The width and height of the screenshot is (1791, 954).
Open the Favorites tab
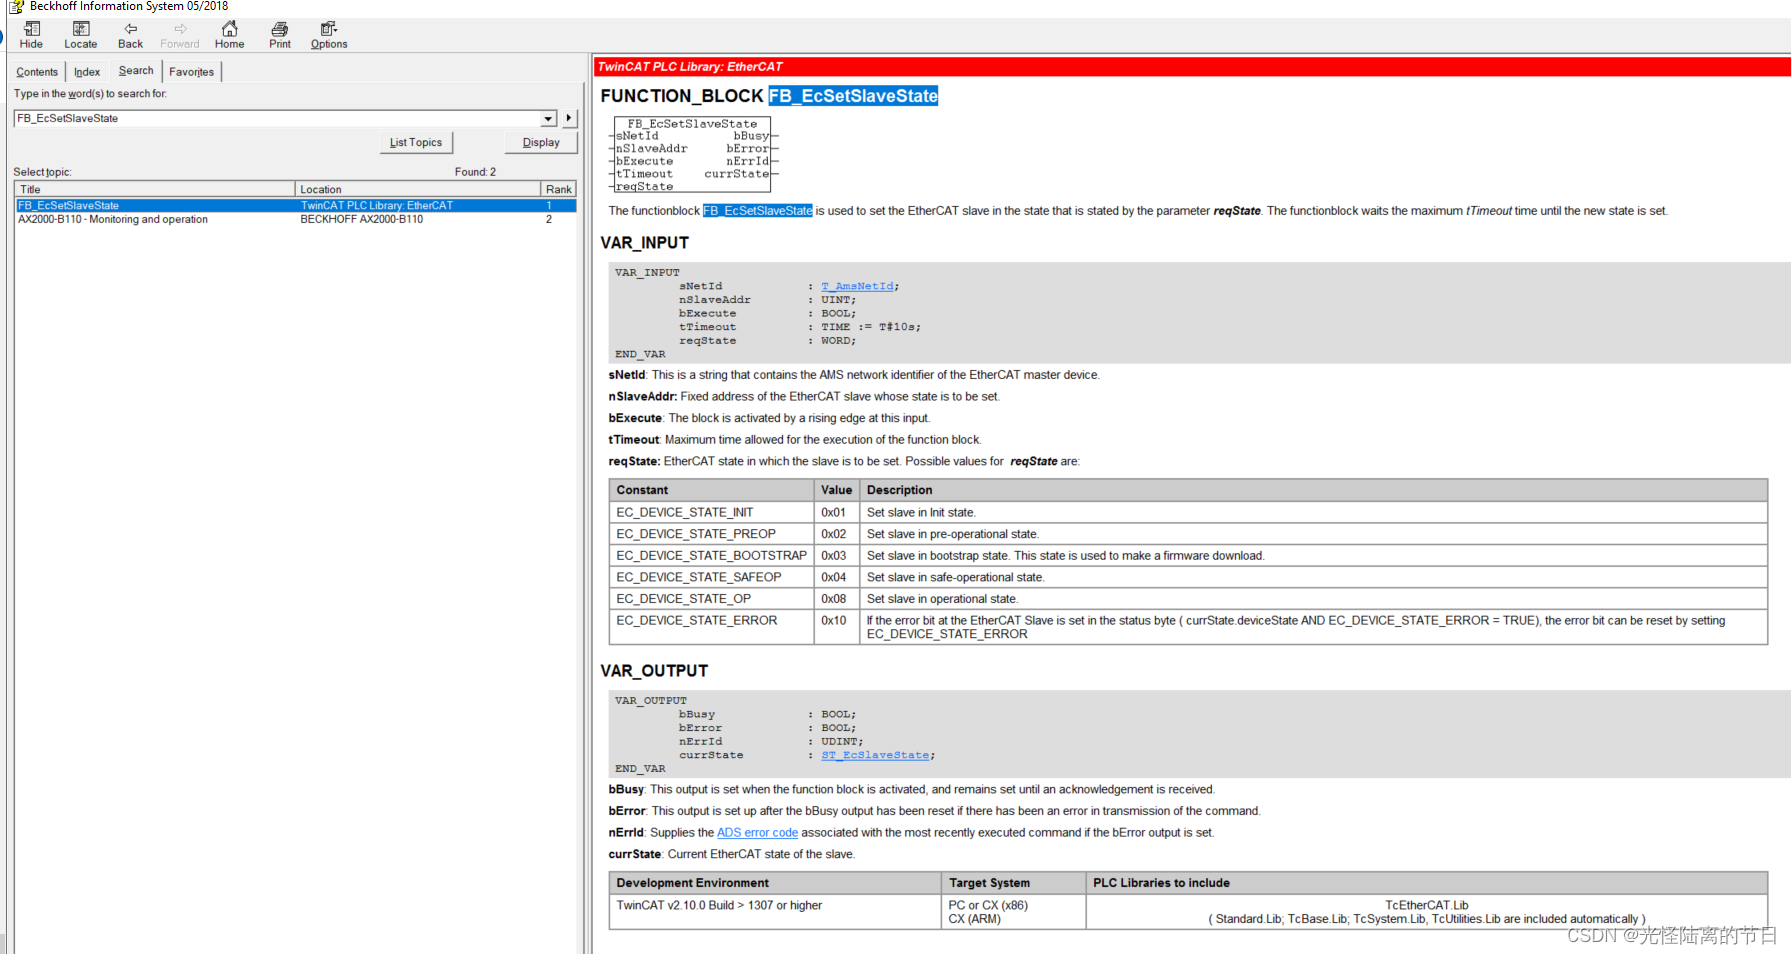pyautogui.click(x=191, y=72)
